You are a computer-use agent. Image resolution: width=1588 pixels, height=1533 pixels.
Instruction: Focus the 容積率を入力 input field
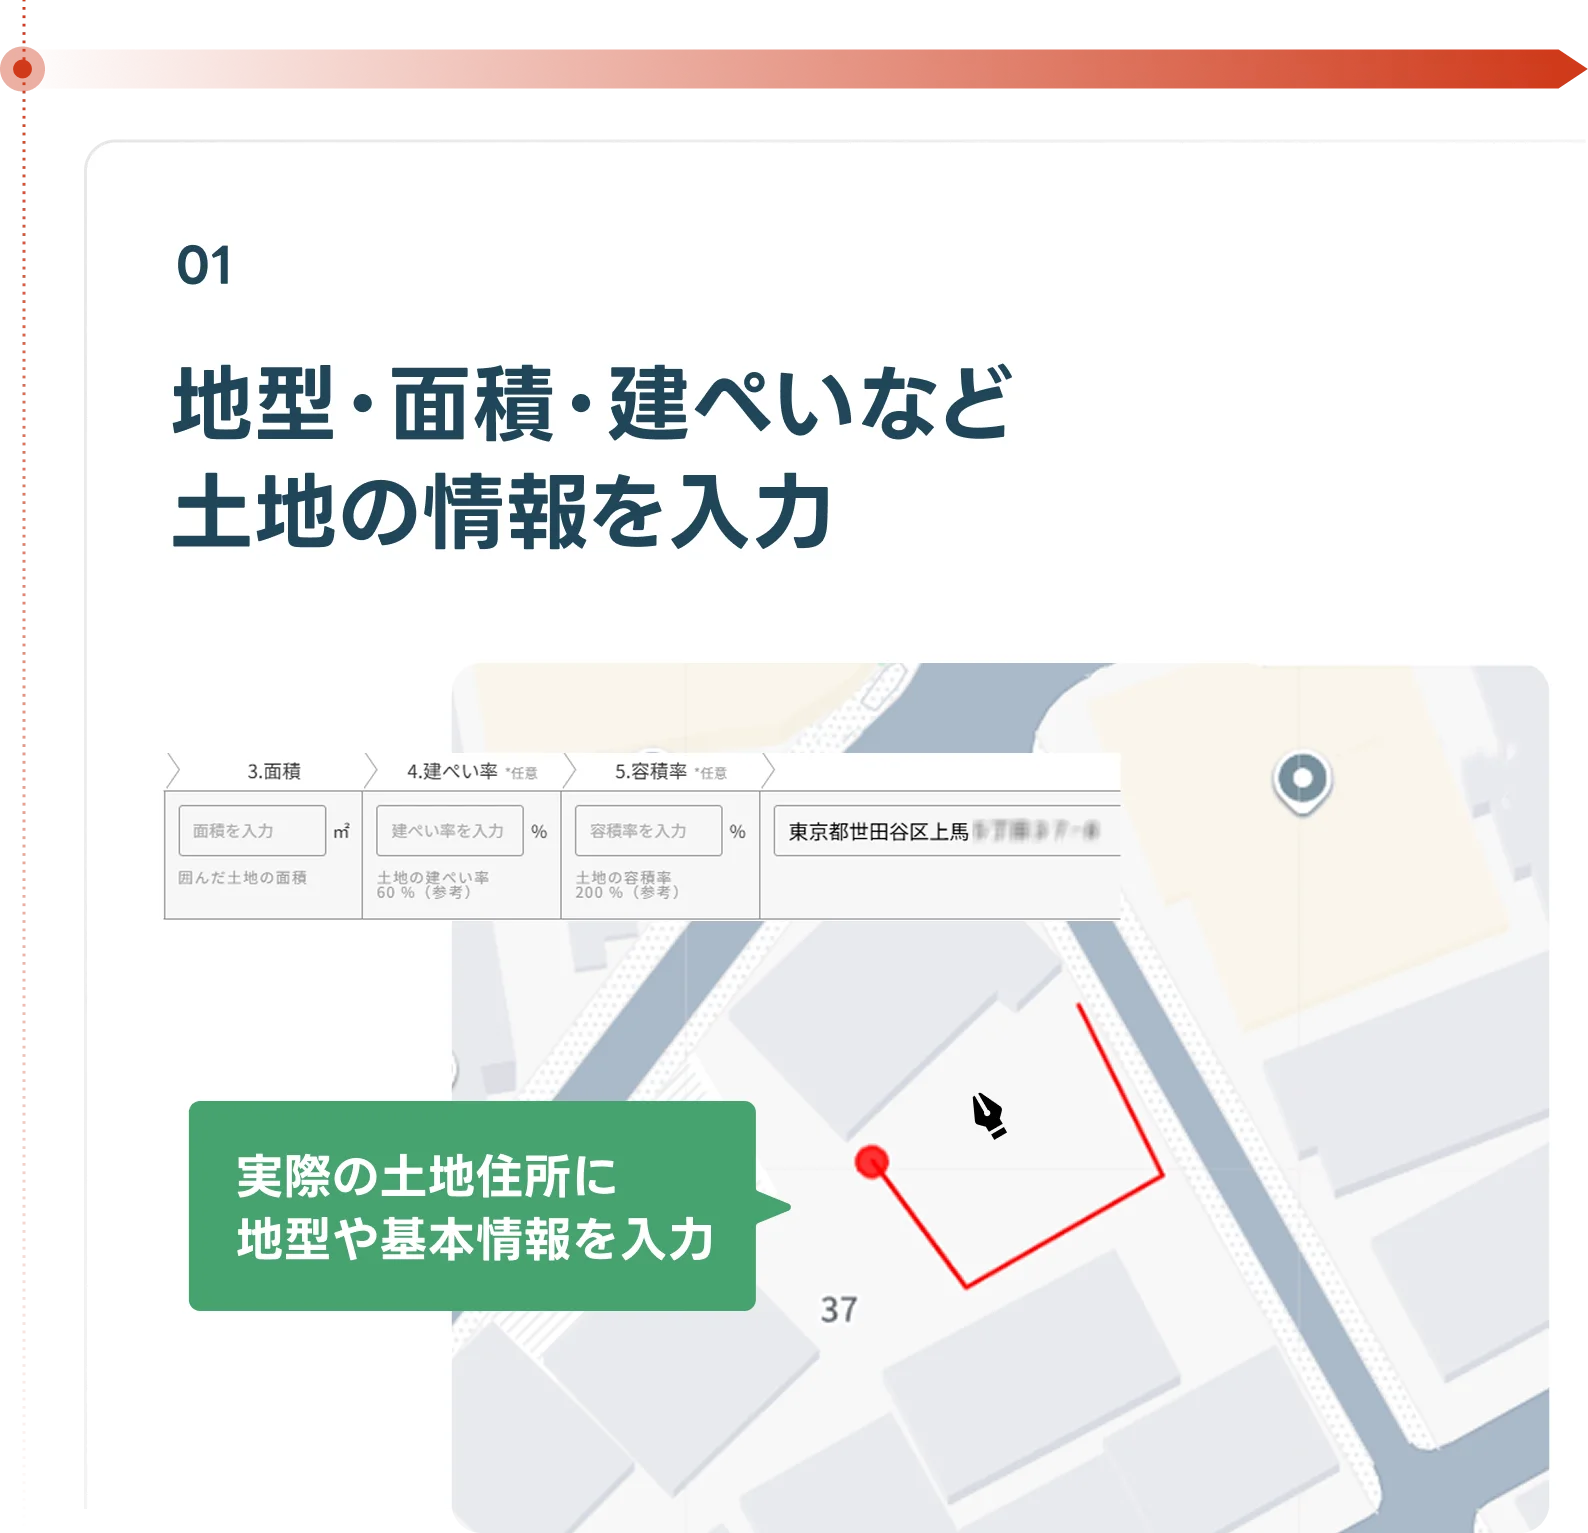[x=648, y=831]
